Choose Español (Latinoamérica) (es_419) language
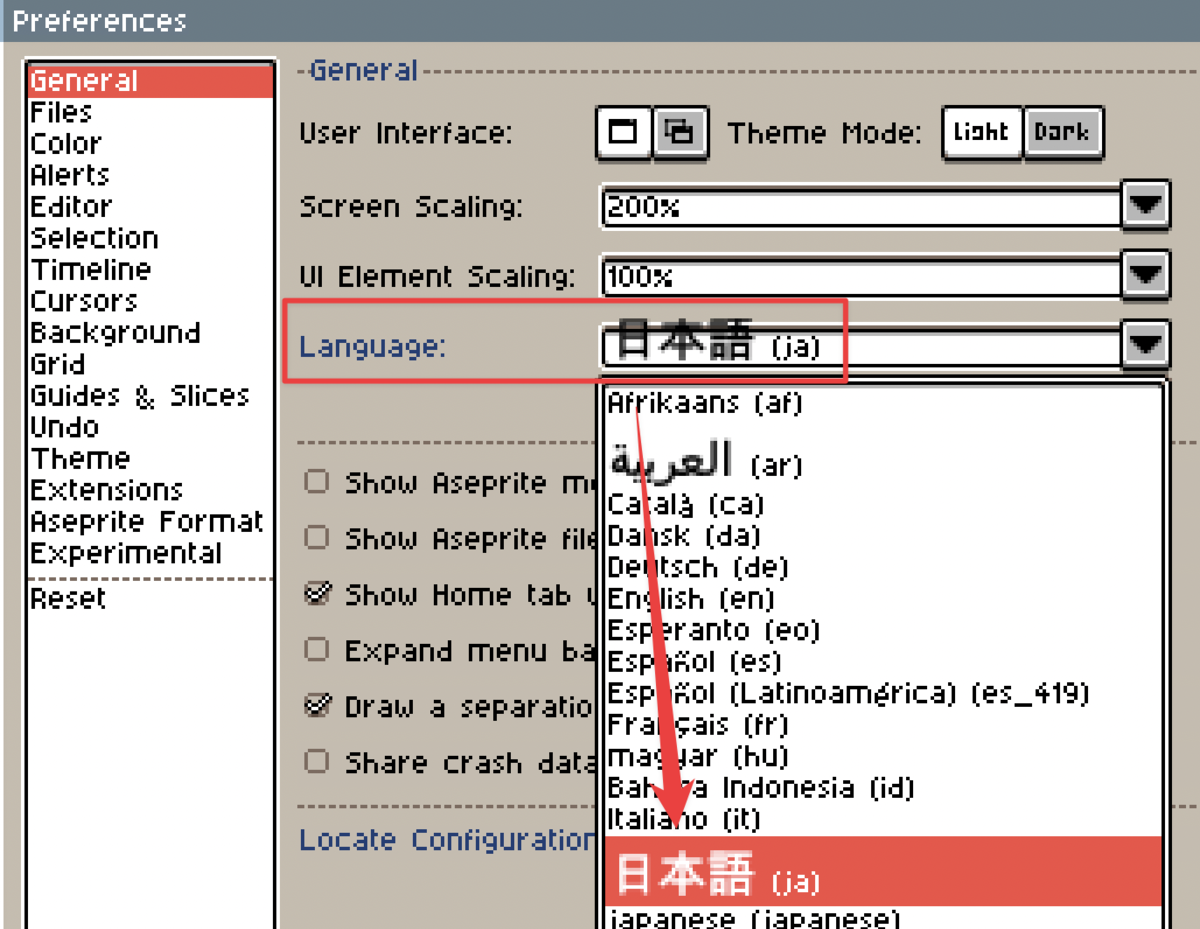 pos(883,693)
